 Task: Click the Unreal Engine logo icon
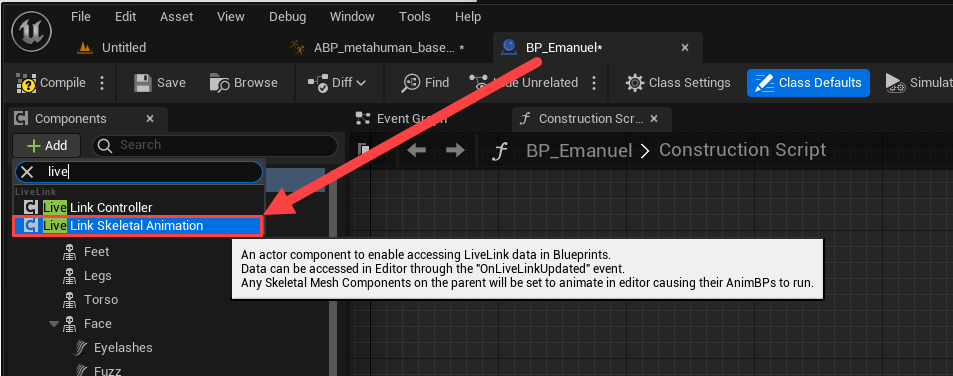point(31,32)
